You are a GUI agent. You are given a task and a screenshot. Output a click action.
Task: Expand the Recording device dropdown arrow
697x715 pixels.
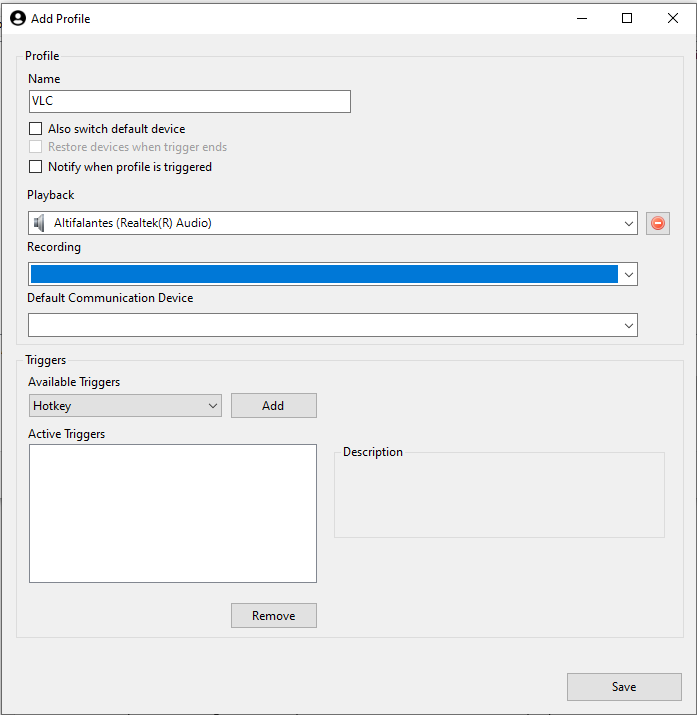628,275
